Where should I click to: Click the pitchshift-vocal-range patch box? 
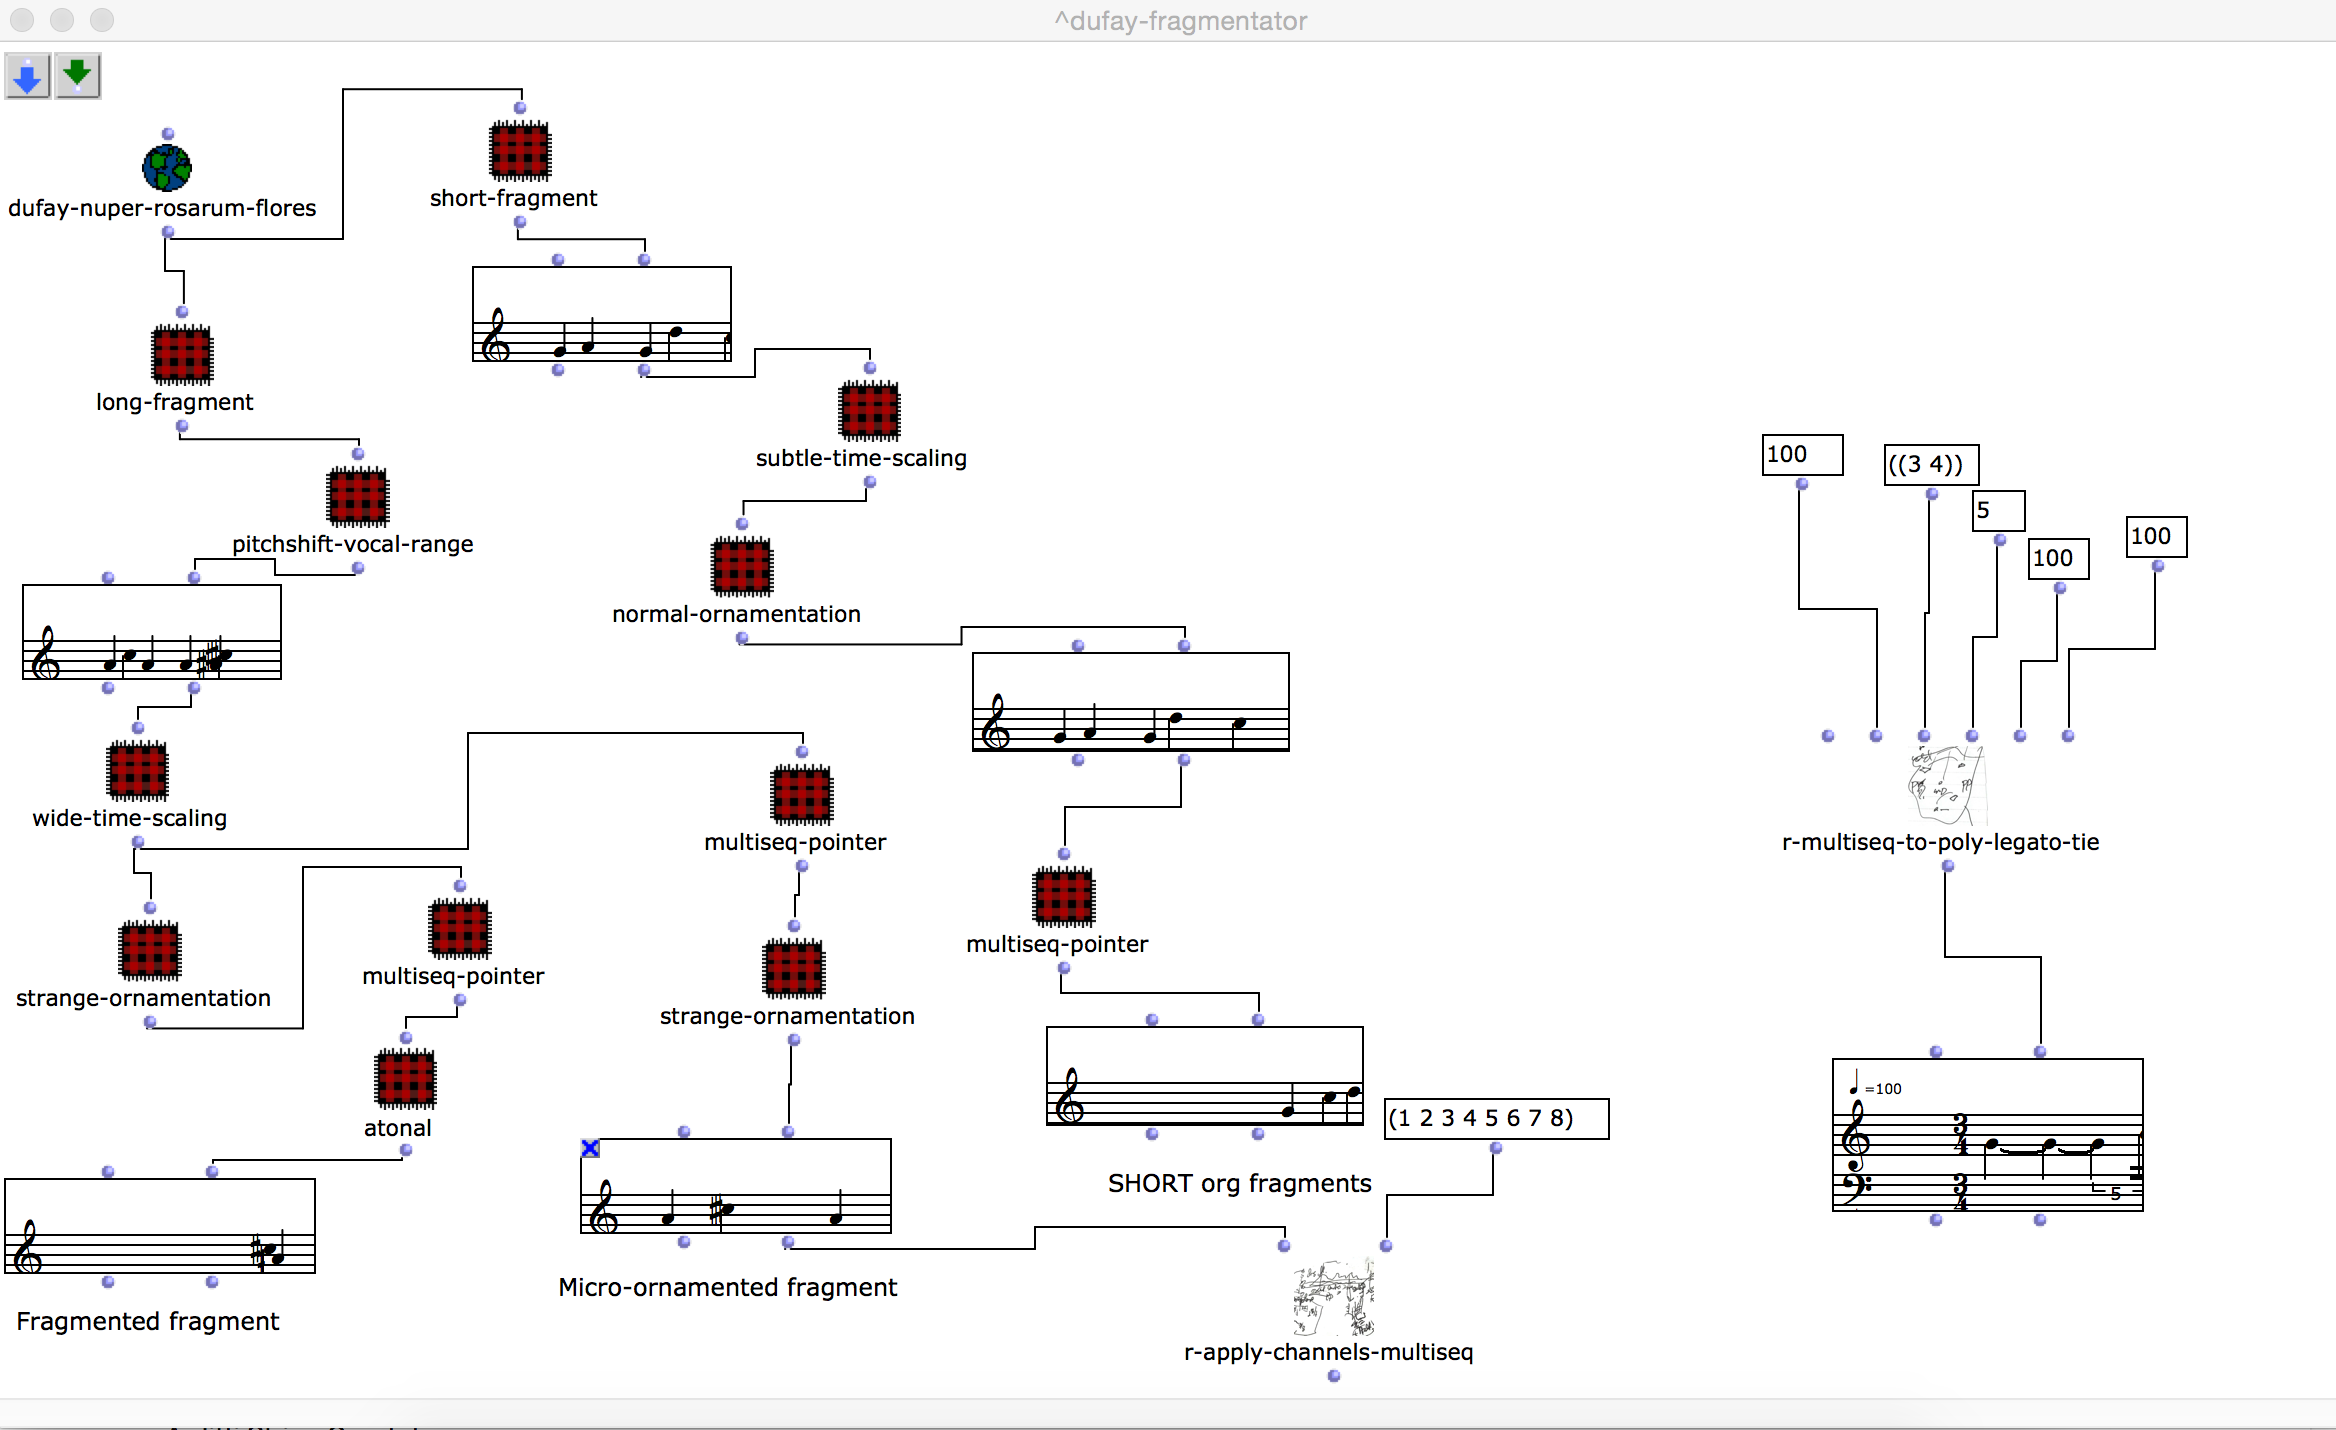pos(358,497)
